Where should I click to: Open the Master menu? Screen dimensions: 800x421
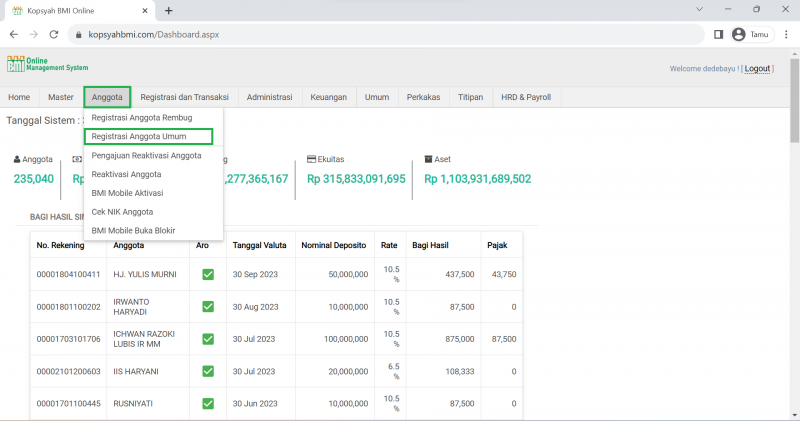[61, 97]
